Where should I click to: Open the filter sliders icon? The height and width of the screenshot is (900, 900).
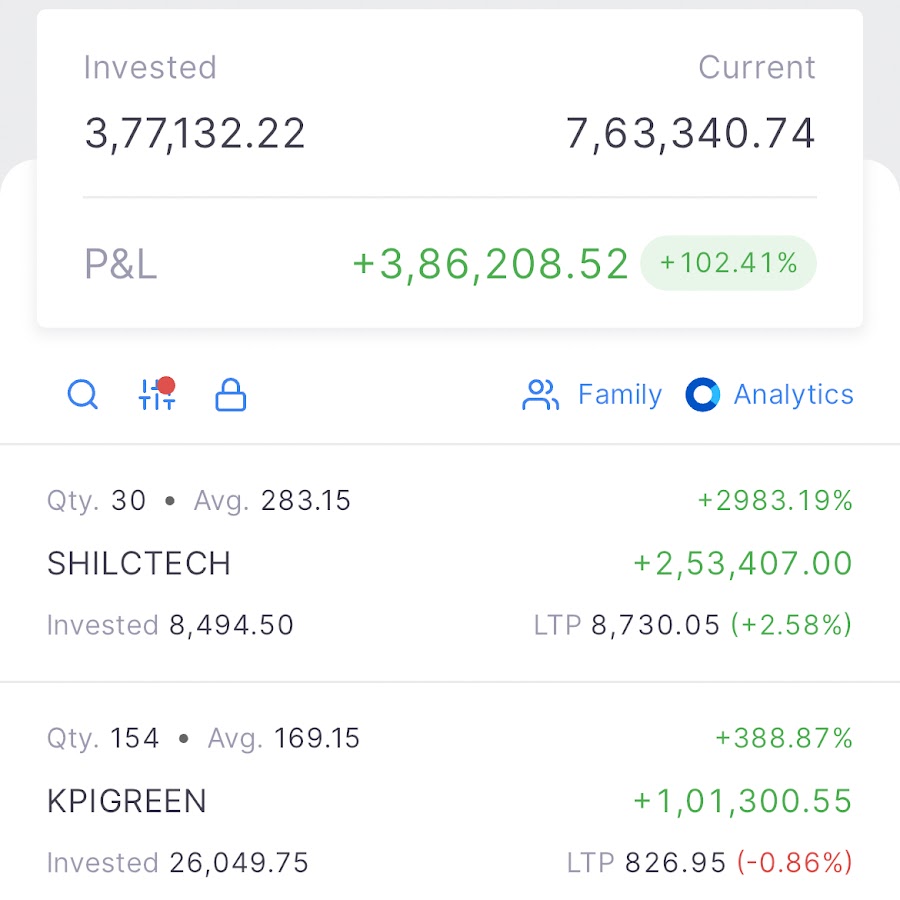(x=157, y=394)
